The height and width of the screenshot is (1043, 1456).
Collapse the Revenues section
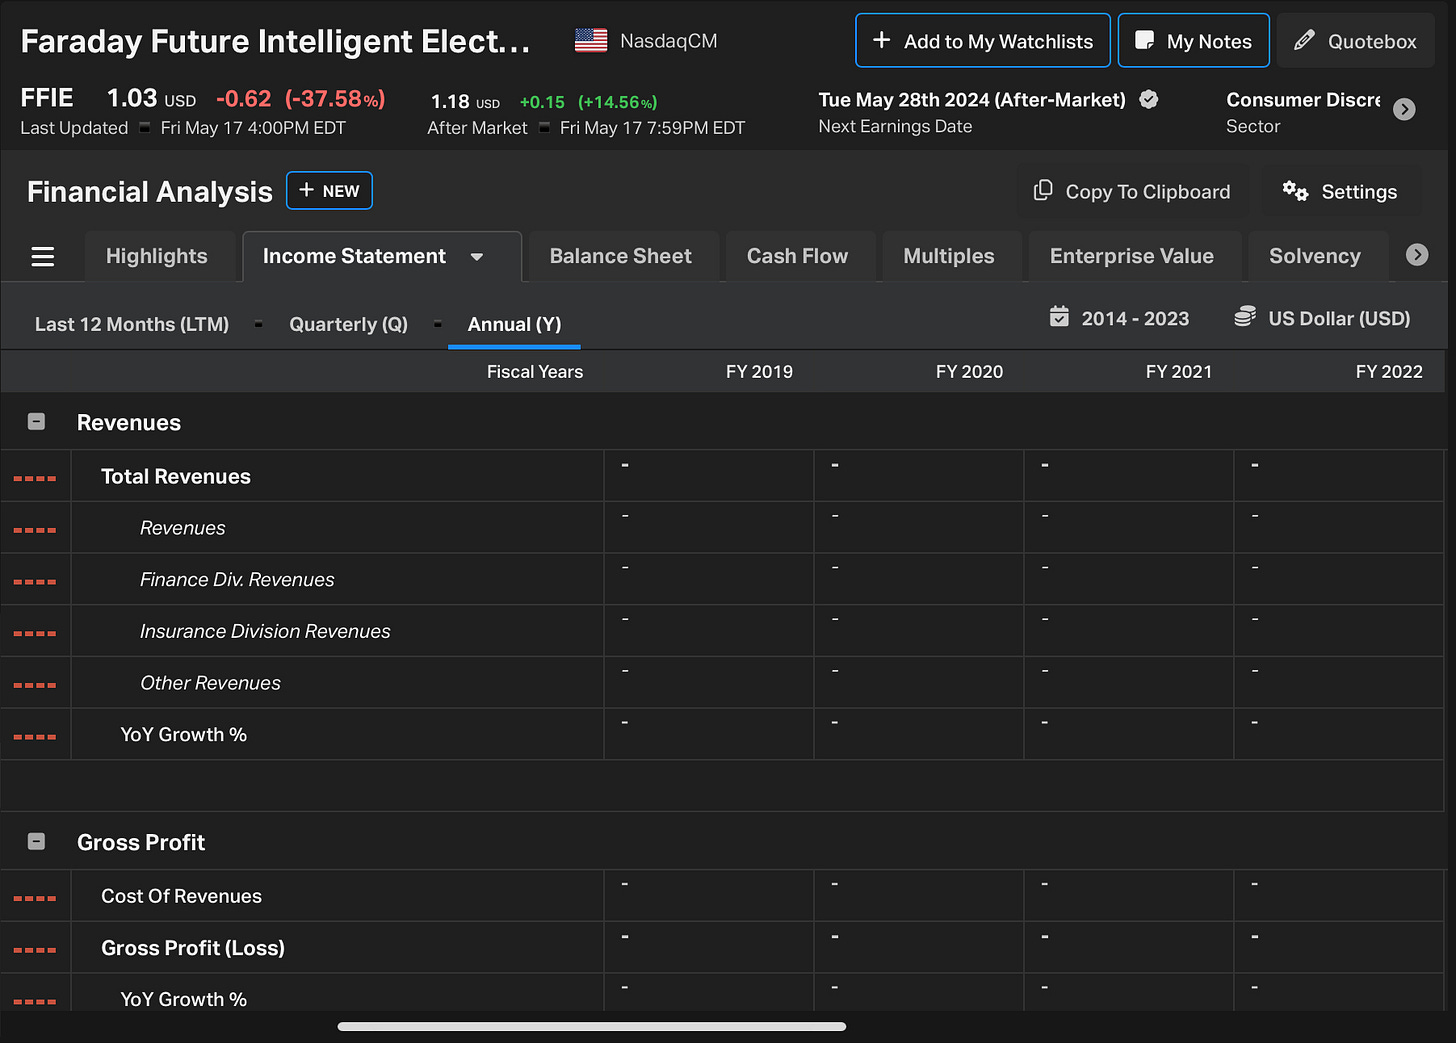[36, 422]
